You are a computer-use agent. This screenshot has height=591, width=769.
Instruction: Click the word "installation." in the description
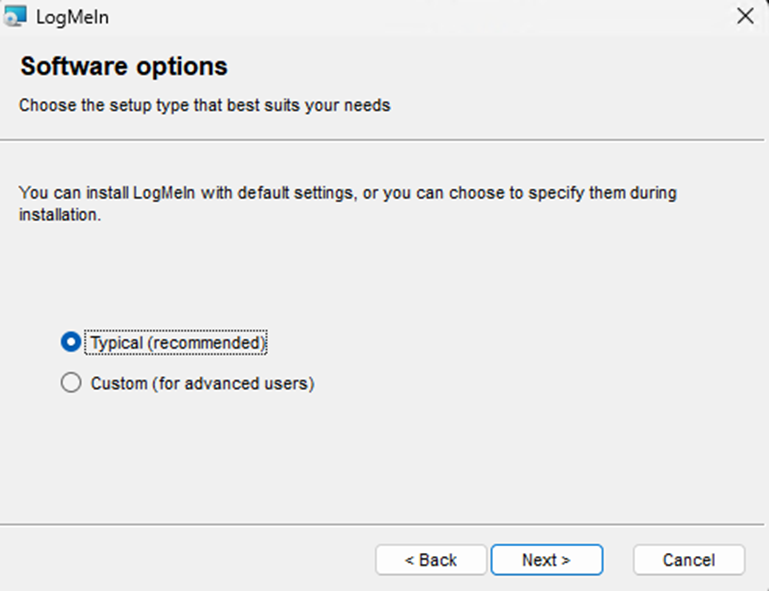coord(60,215)
